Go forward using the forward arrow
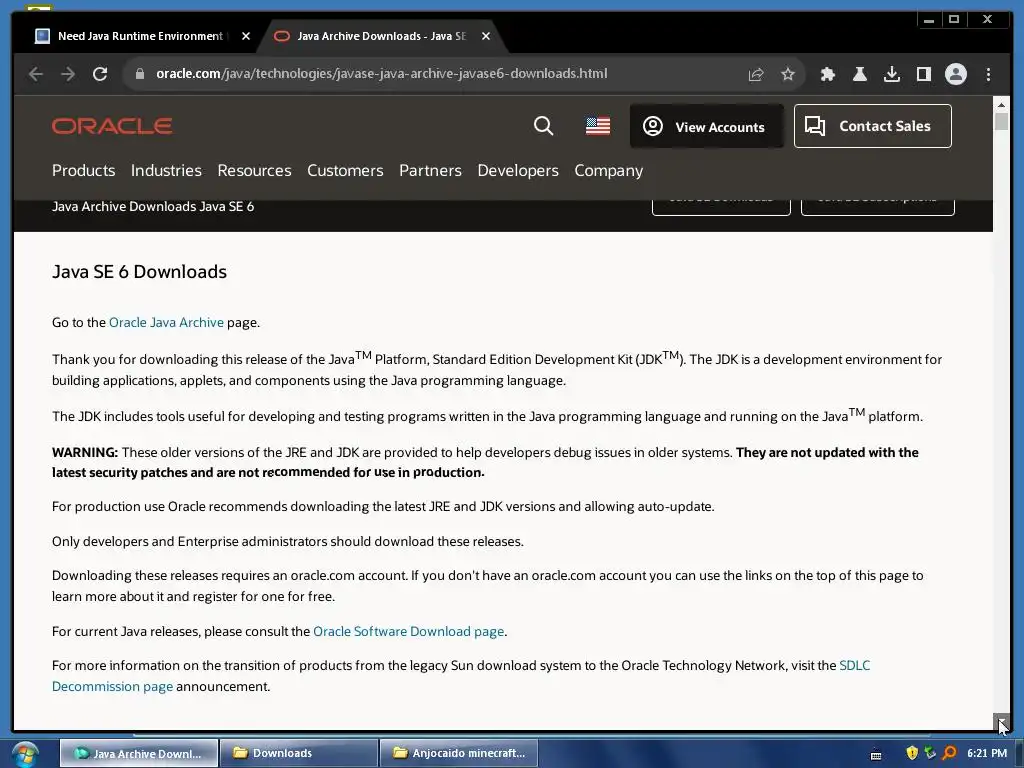 coord(68,74)
